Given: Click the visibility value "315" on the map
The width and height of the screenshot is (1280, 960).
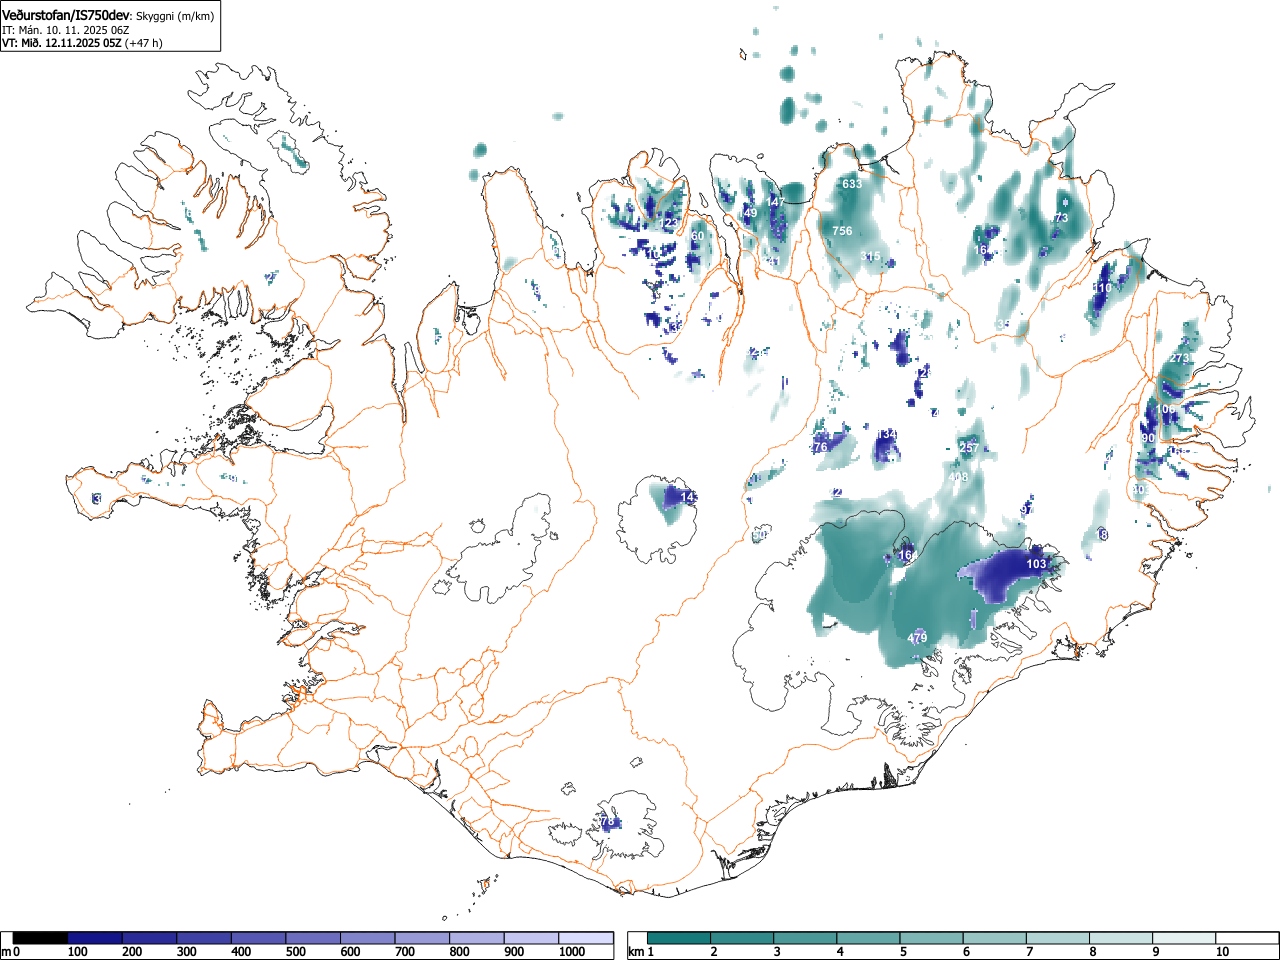Looking at the screenshot, I should (x=870, y=257).
